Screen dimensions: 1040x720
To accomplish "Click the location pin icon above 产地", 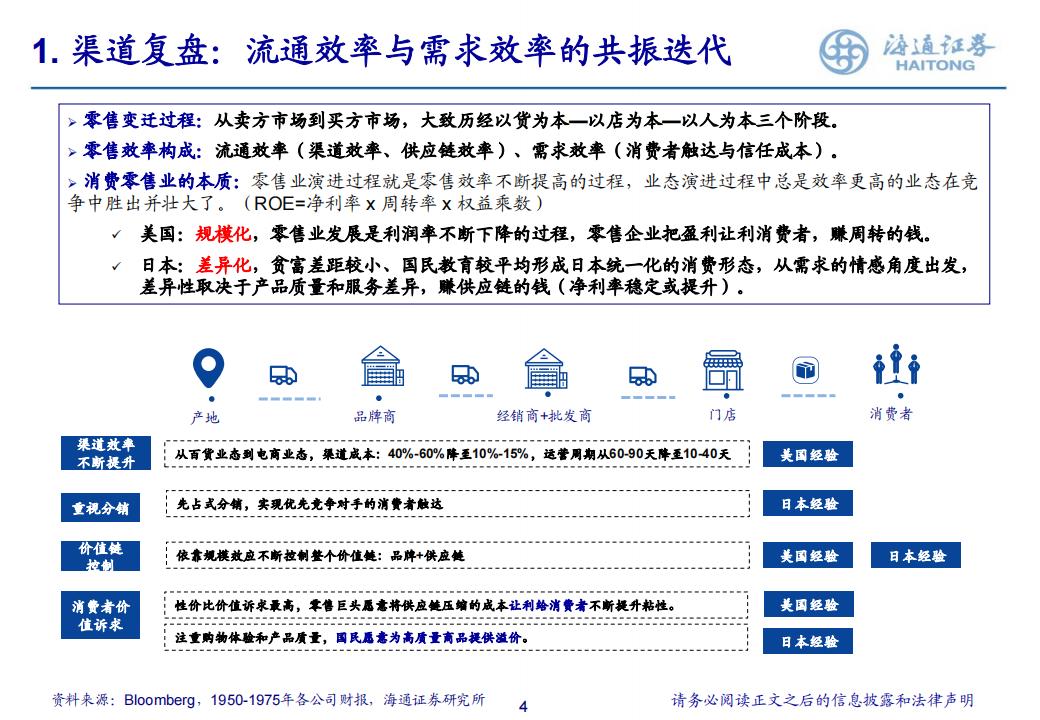I will pos(208,368).
